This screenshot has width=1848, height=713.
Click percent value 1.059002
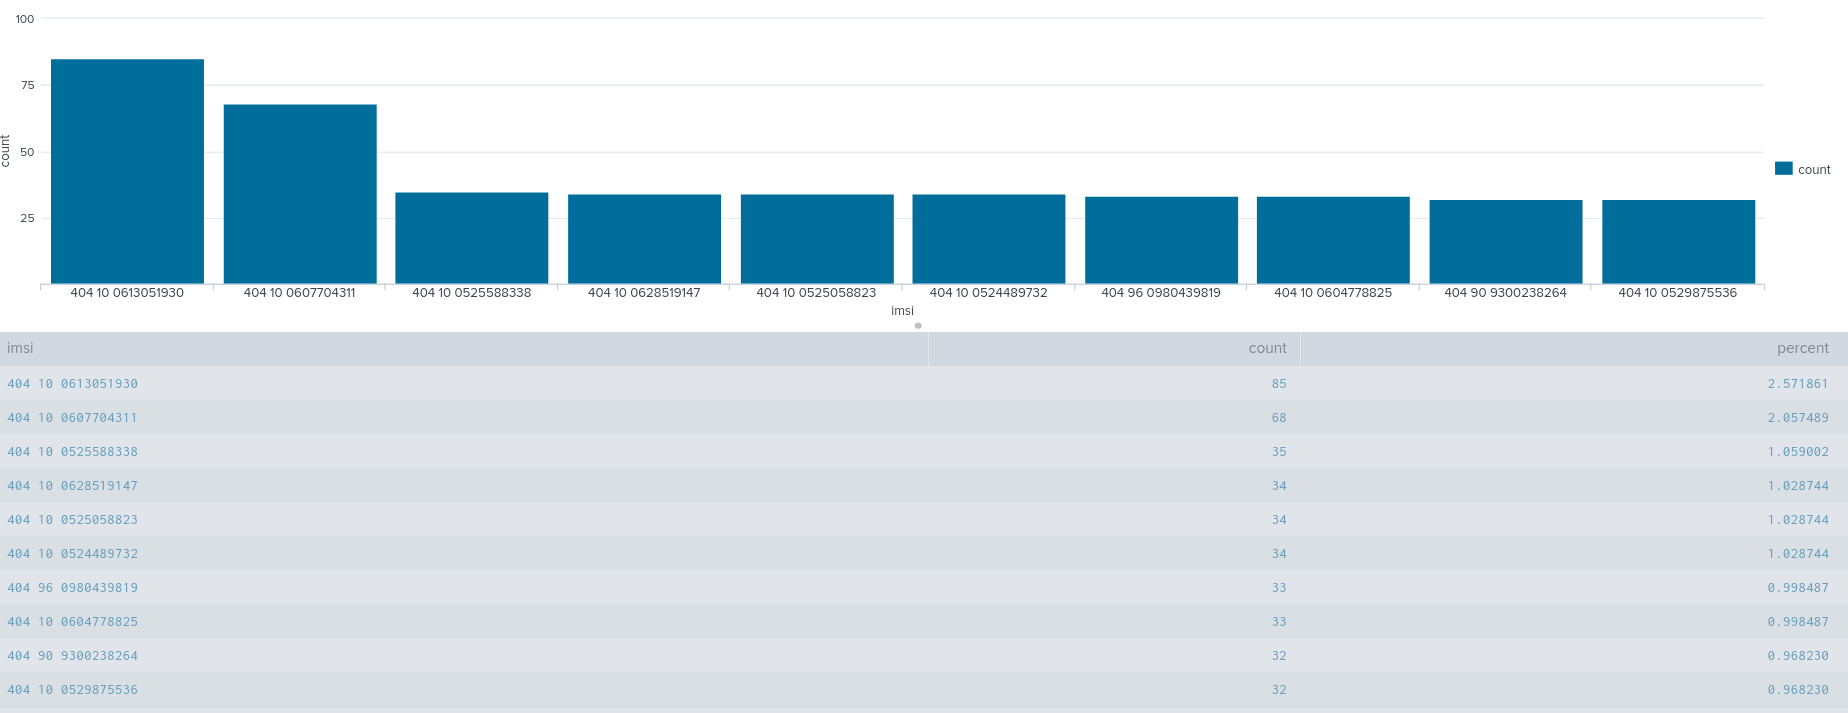(1797, 452)
